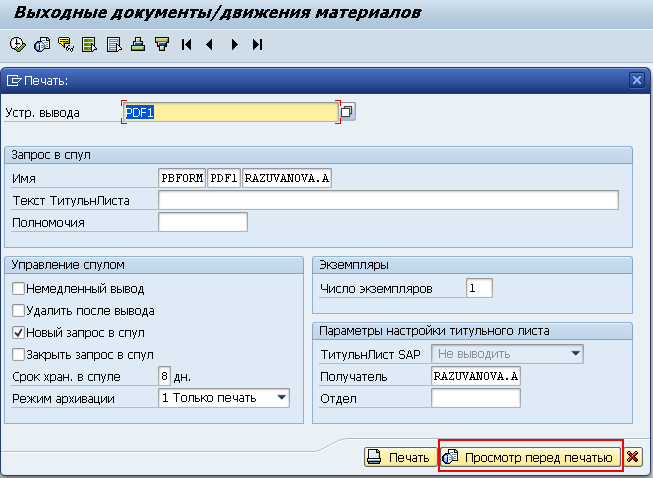Click the Печать button
The image size is (653, 478).
tap(400, 457)
